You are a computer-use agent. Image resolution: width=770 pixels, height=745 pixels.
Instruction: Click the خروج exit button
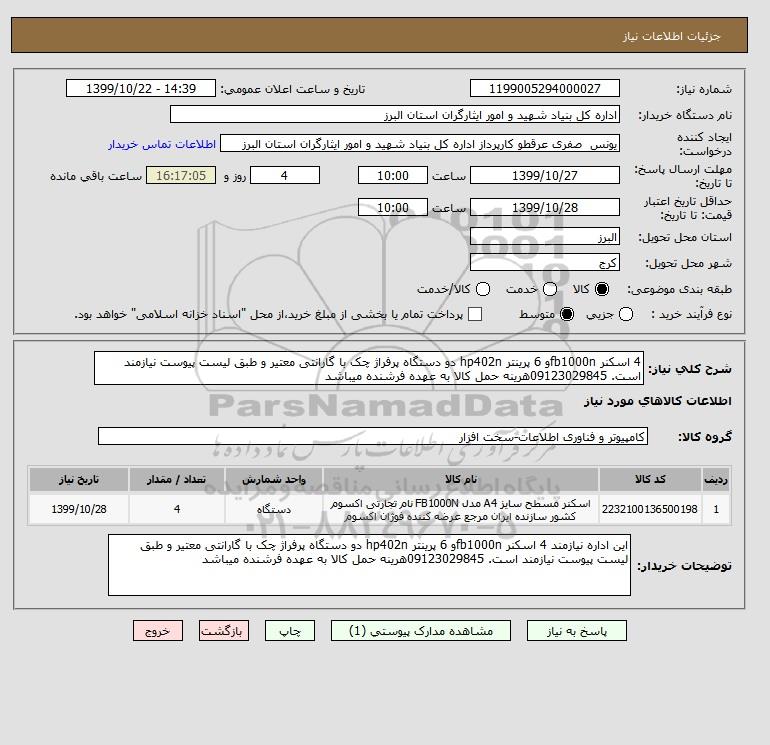pos(158,631)
